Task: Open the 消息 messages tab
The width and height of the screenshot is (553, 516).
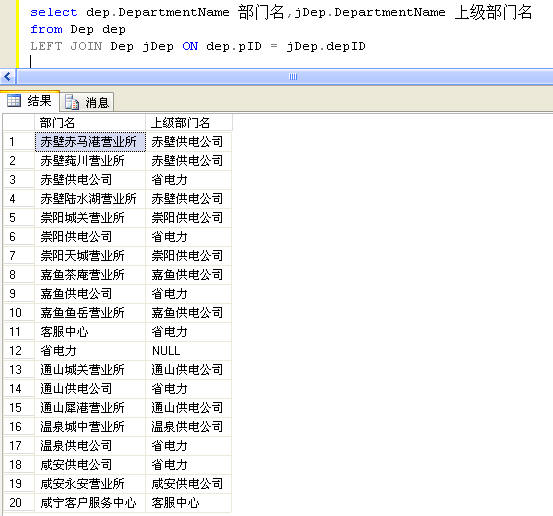Action: tap(87, 102)
